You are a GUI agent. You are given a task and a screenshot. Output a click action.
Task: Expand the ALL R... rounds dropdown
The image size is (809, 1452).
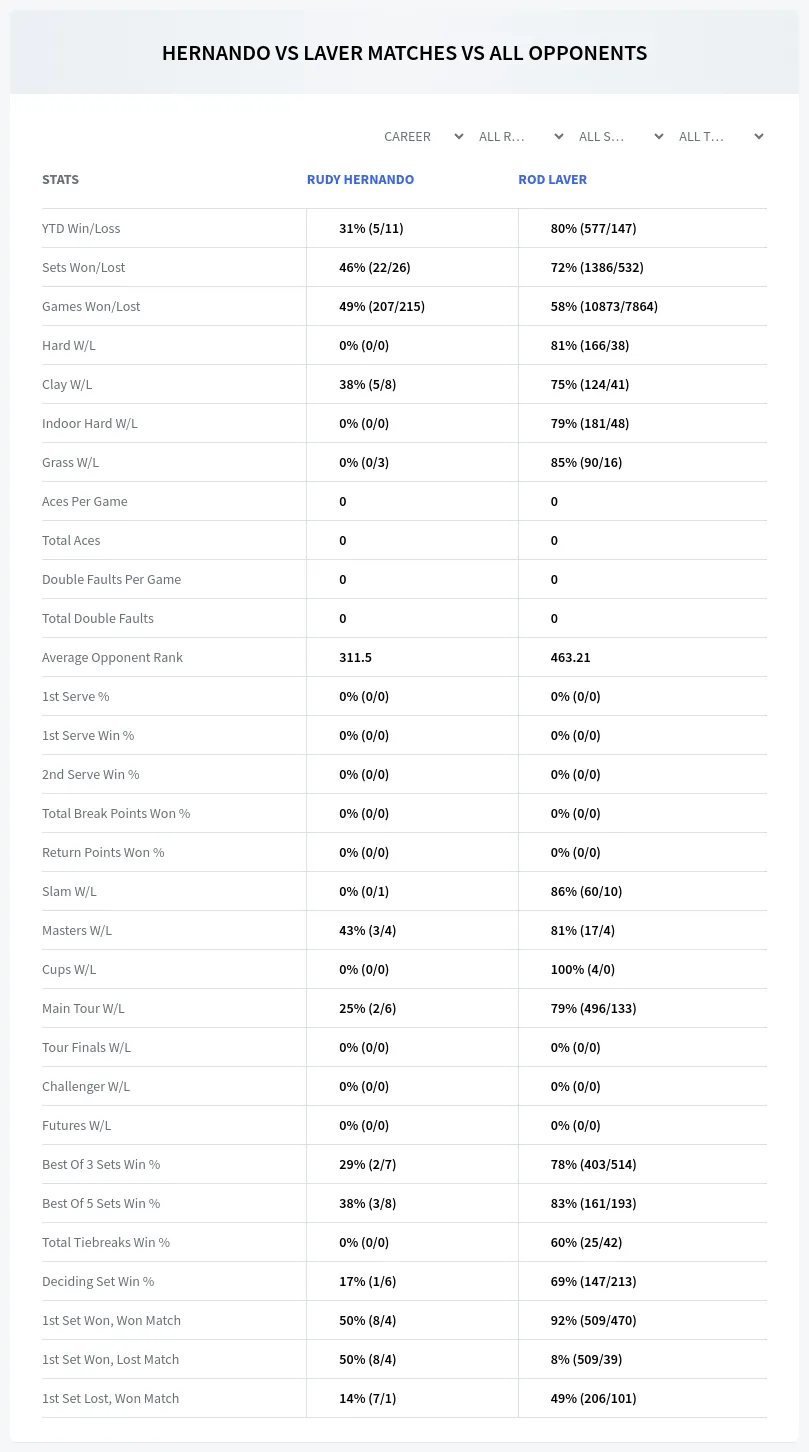522,136
